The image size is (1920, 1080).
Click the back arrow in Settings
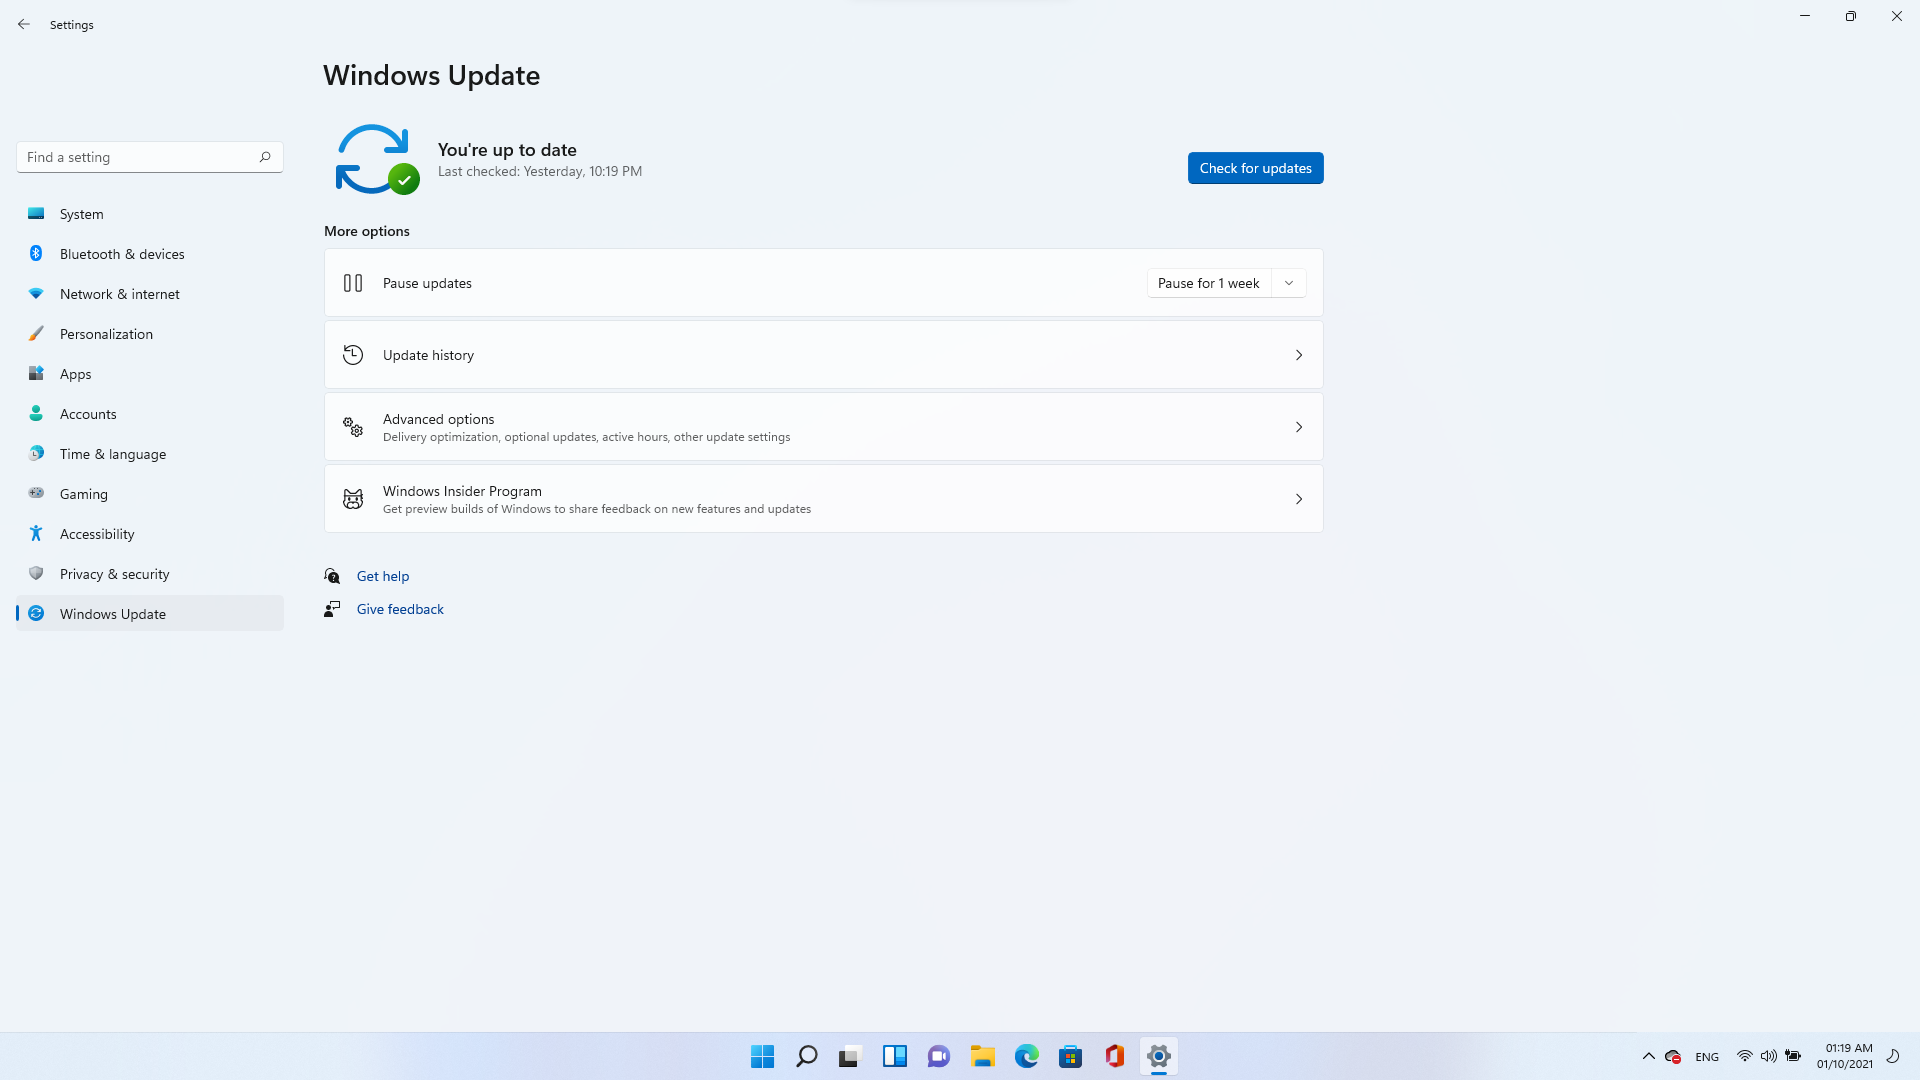[24, 24]
